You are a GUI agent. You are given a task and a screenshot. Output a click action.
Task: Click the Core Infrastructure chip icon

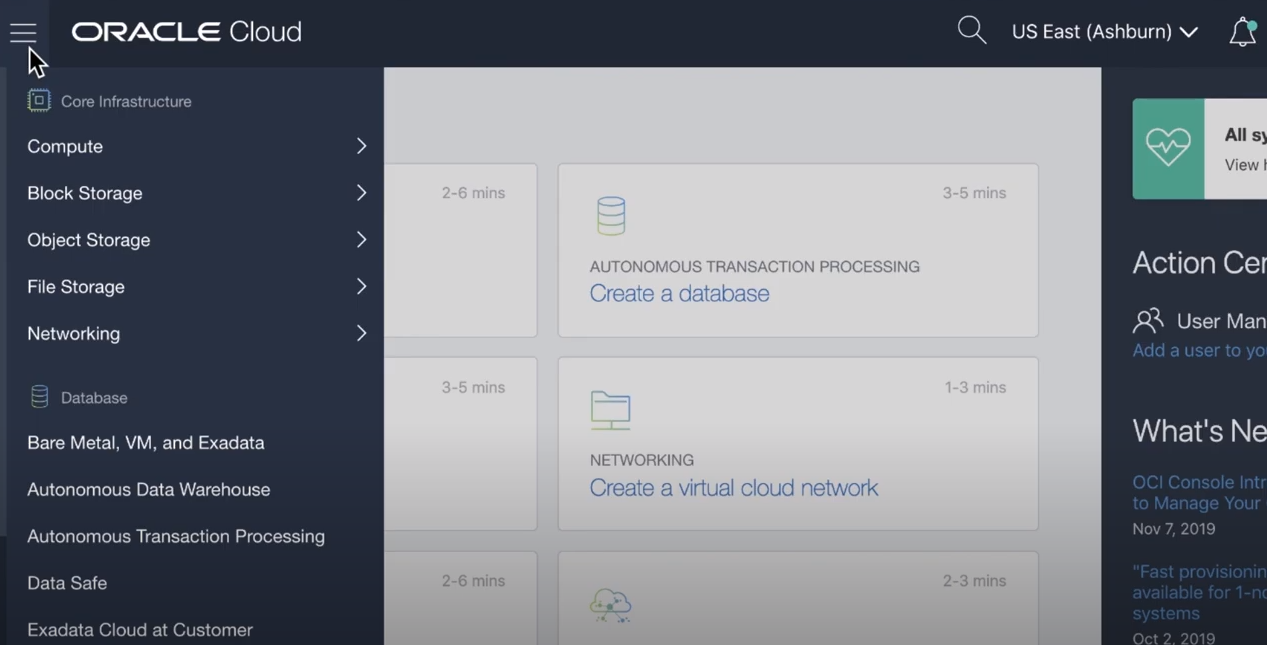38,100
